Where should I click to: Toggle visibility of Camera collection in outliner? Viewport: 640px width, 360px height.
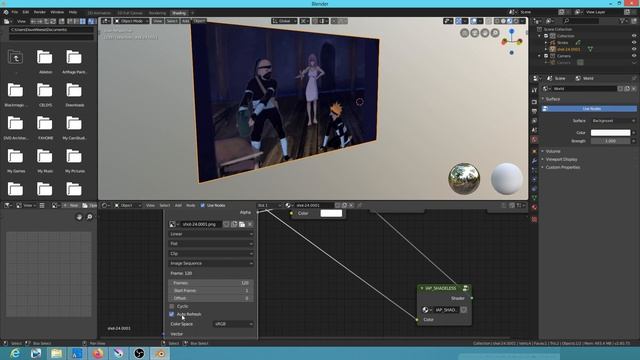pyautogui.click(x=634, y=56)
